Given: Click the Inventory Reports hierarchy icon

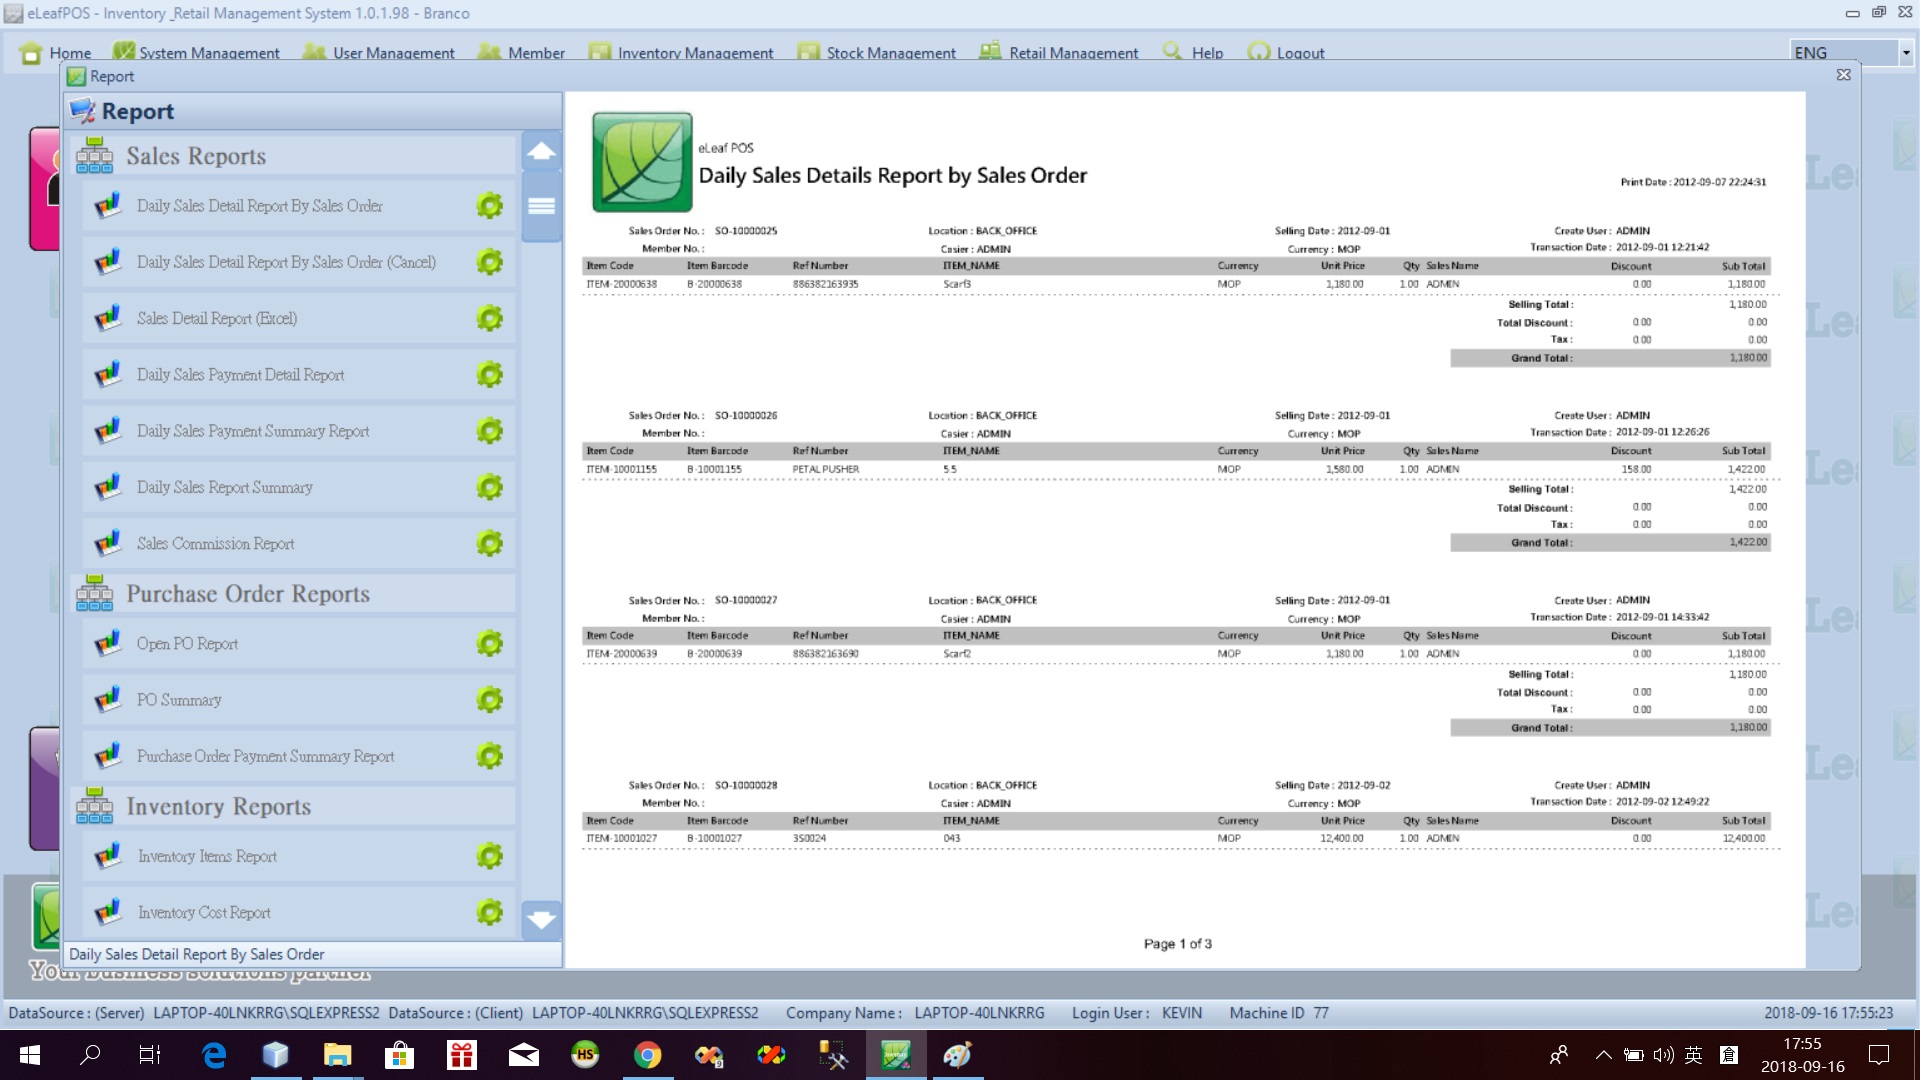Looking at the screenshot, I should click(95, 806).
